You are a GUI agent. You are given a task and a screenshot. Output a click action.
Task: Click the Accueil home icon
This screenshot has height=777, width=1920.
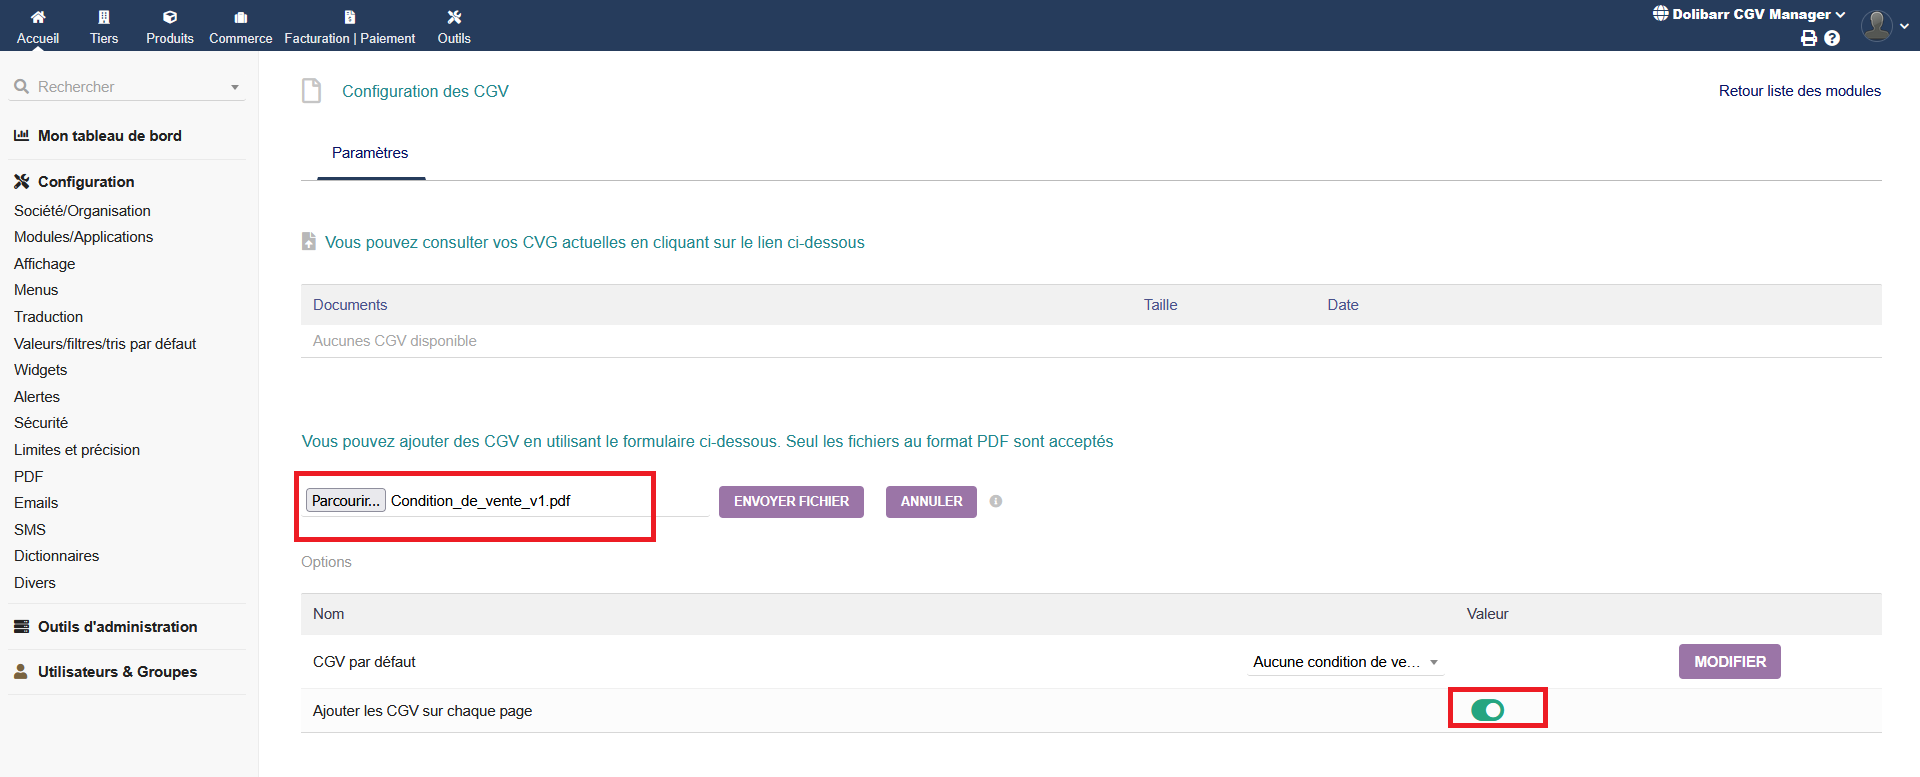click(38, 17)
